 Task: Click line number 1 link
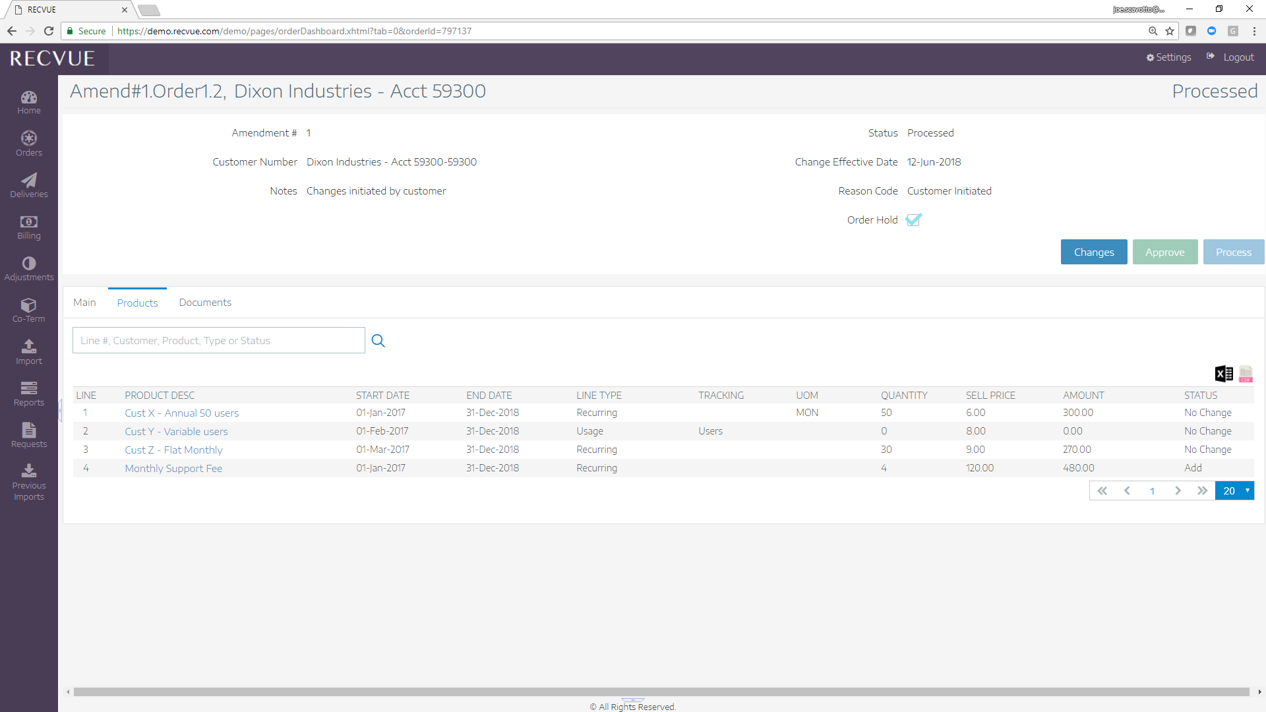tap(85, 413)
